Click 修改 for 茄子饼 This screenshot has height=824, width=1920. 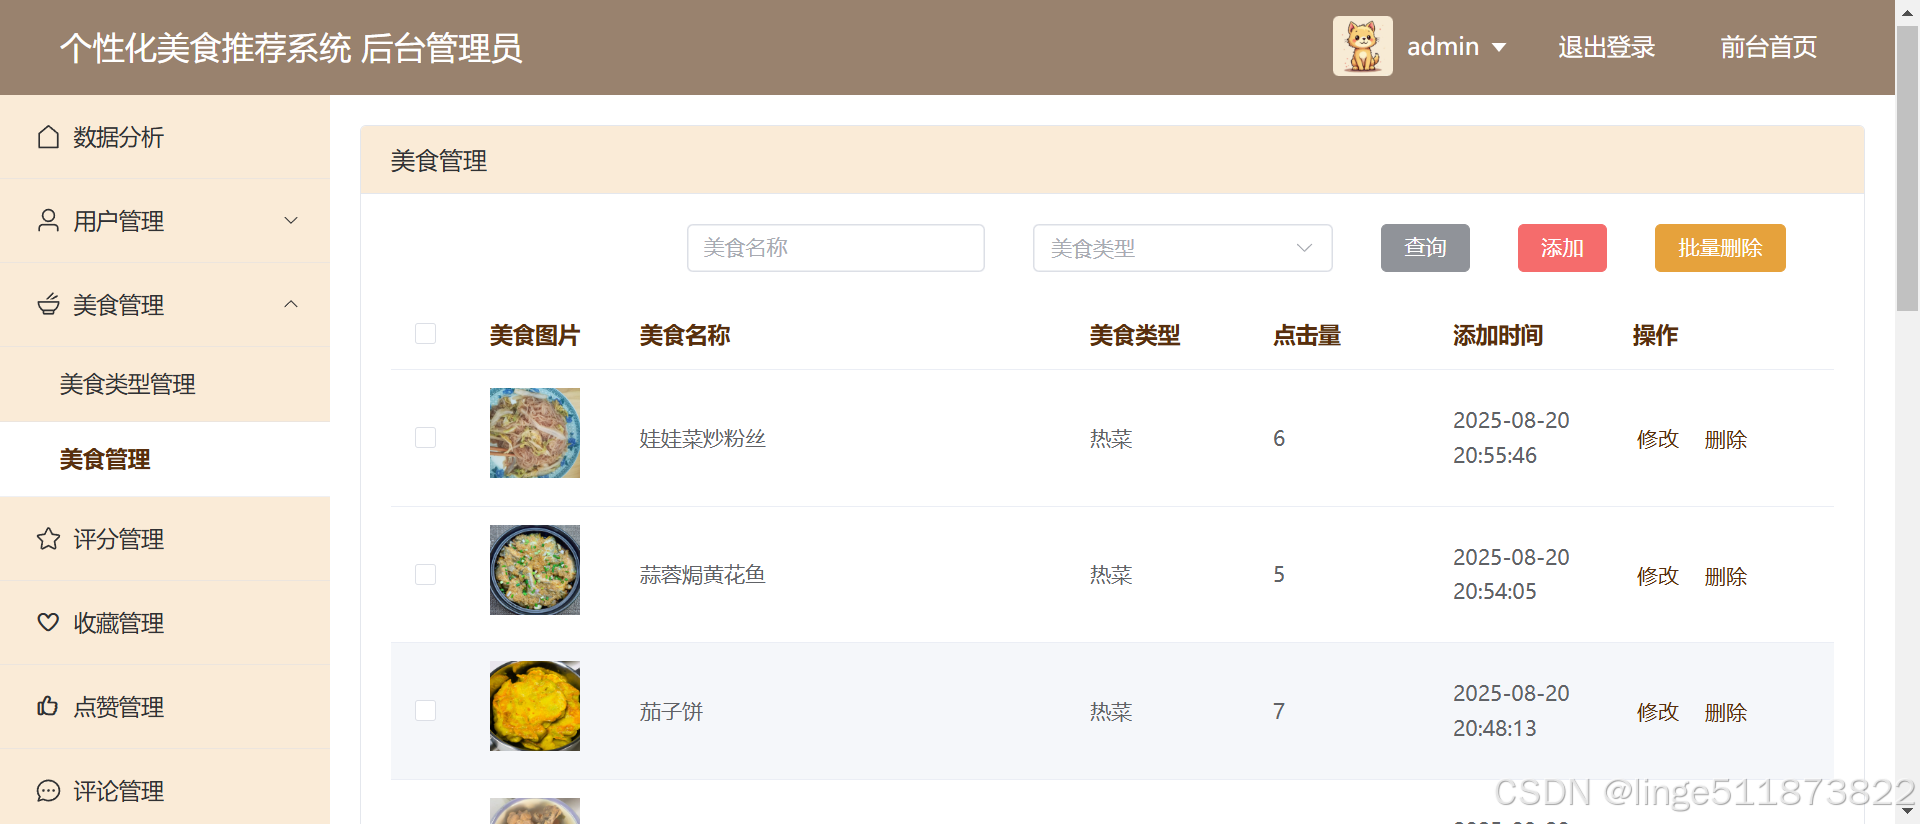point(1657,712)
